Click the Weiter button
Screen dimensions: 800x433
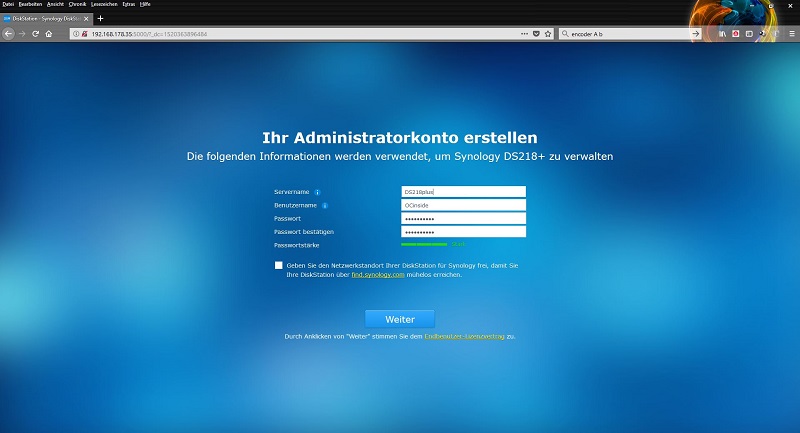(x=400, y=319)
